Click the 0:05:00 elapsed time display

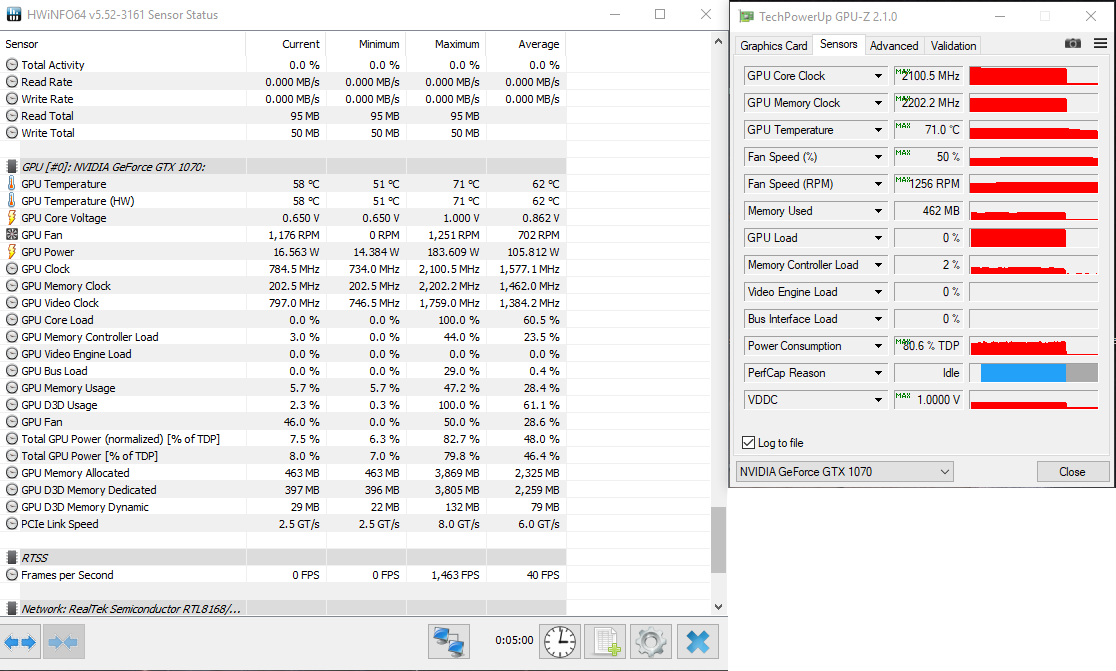[x=514, y=640]
